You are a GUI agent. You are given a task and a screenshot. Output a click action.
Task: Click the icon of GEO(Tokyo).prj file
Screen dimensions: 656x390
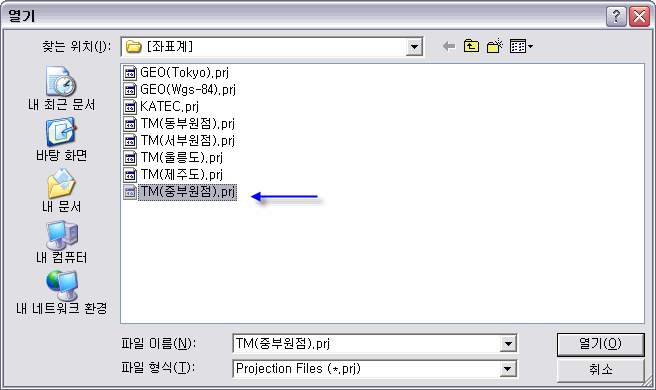click(130, 73)
